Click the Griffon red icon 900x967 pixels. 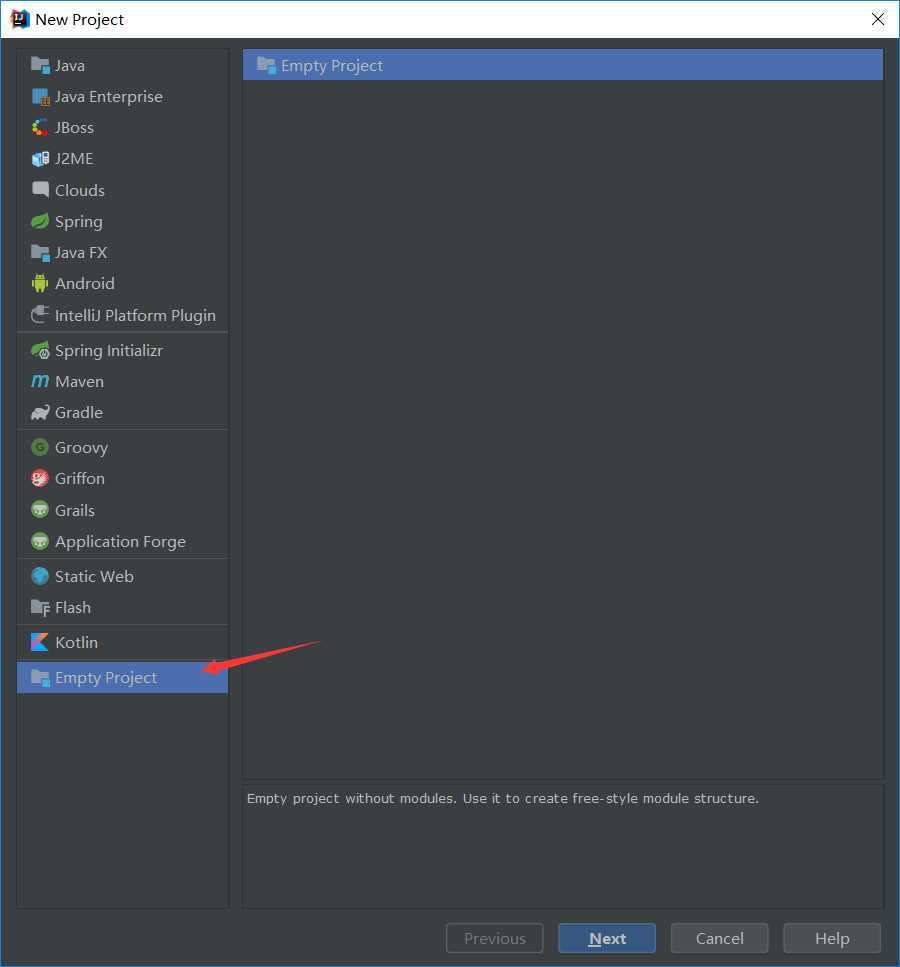coord(40,479)
